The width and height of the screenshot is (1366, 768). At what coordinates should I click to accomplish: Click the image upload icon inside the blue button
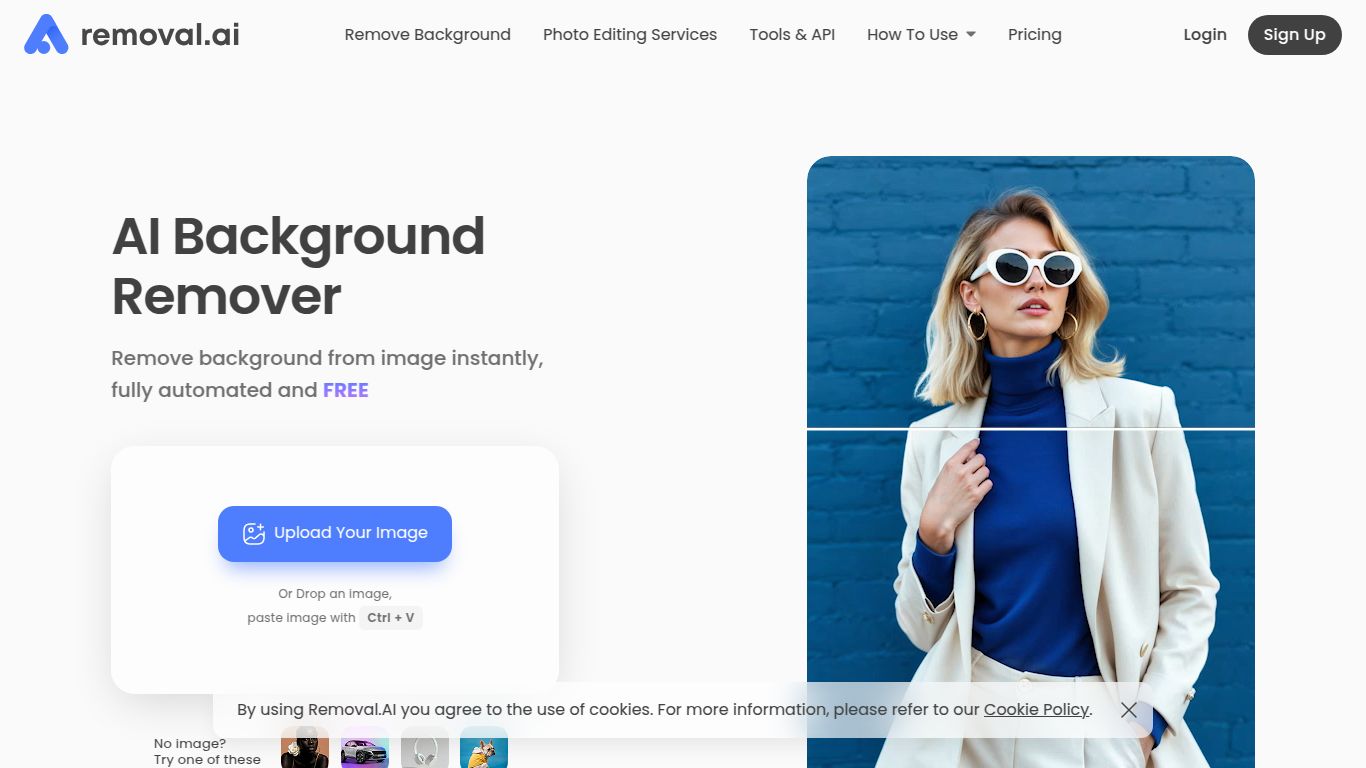click(x=253, y=533)
